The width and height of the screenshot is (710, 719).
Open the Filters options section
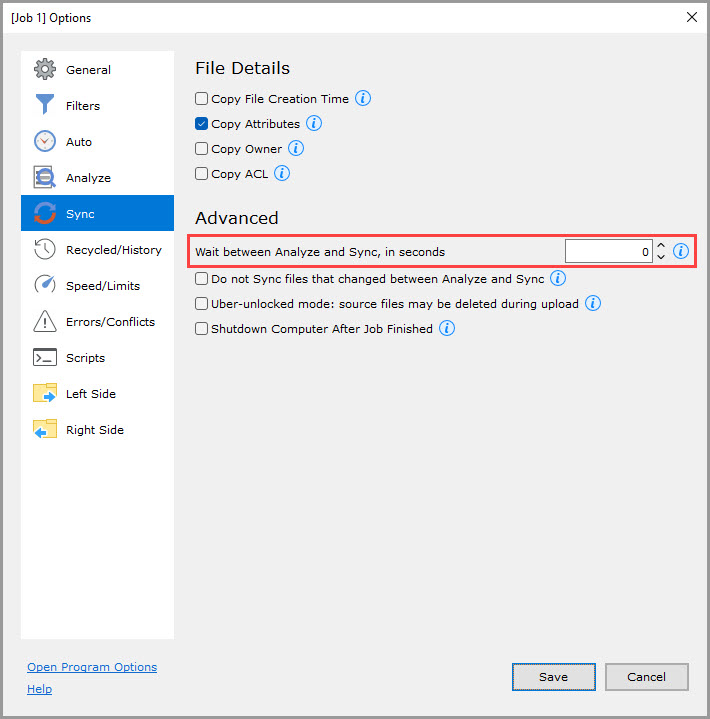click(83, 106)
